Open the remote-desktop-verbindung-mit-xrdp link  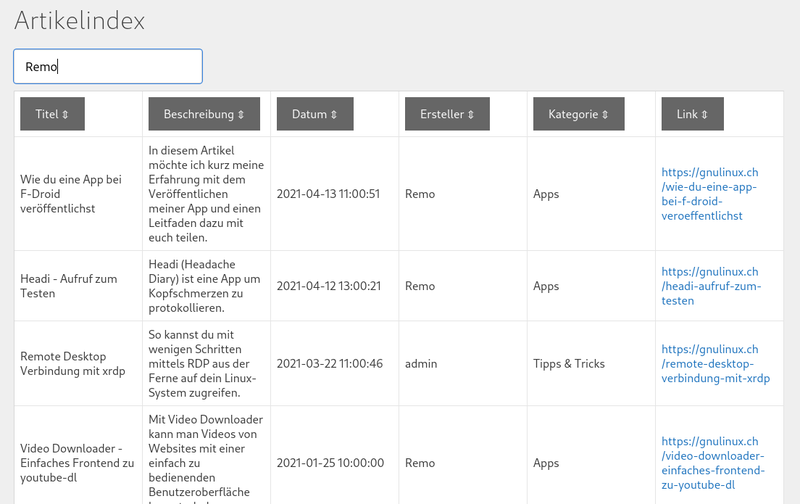tap(715, 364)
